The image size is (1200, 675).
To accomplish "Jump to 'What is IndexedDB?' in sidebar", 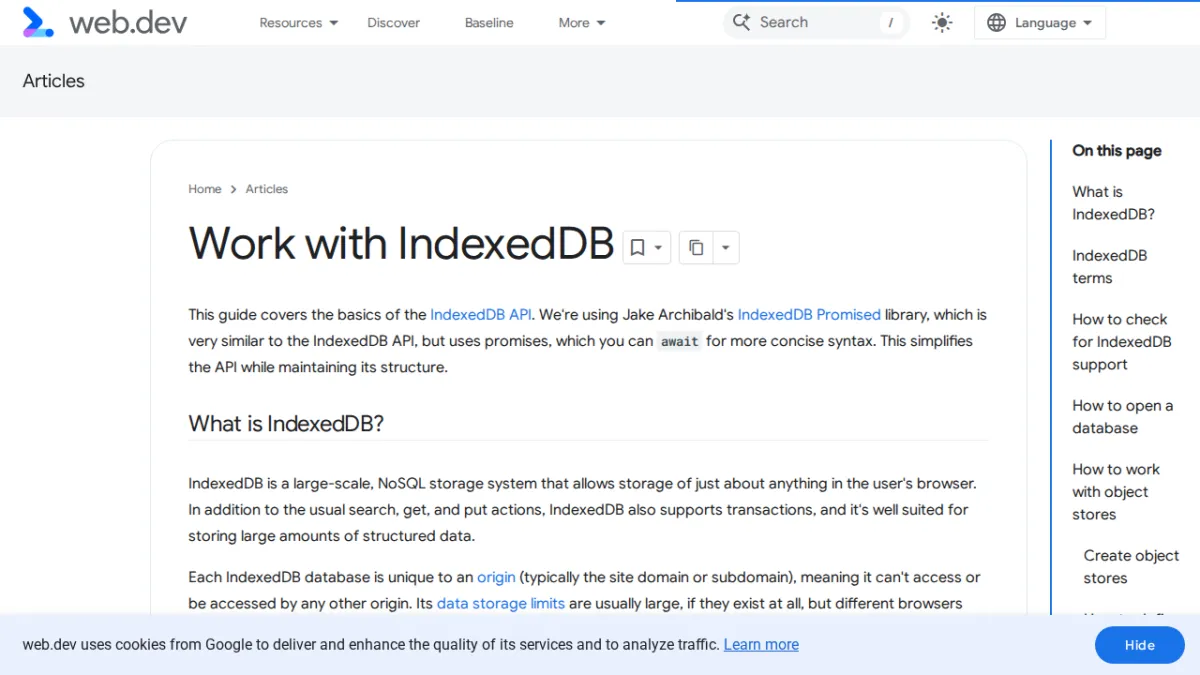I will (x=1114, y=203).
